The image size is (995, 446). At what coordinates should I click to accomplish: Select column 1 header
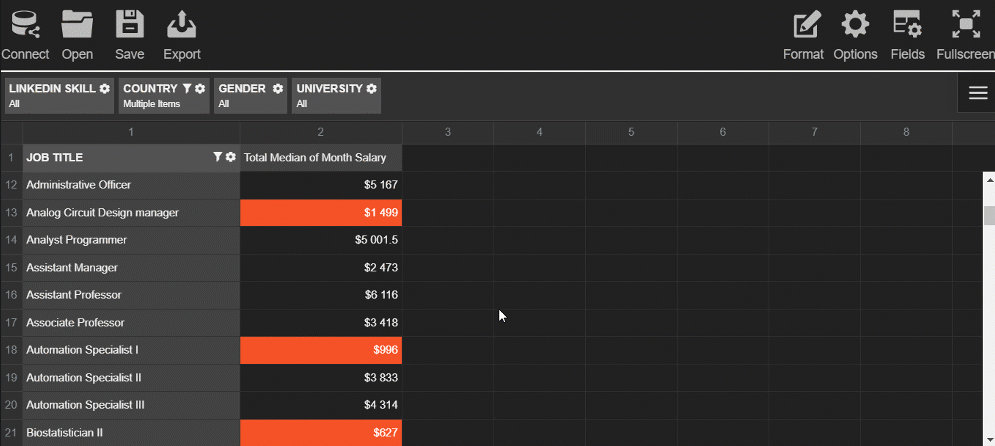131,132
